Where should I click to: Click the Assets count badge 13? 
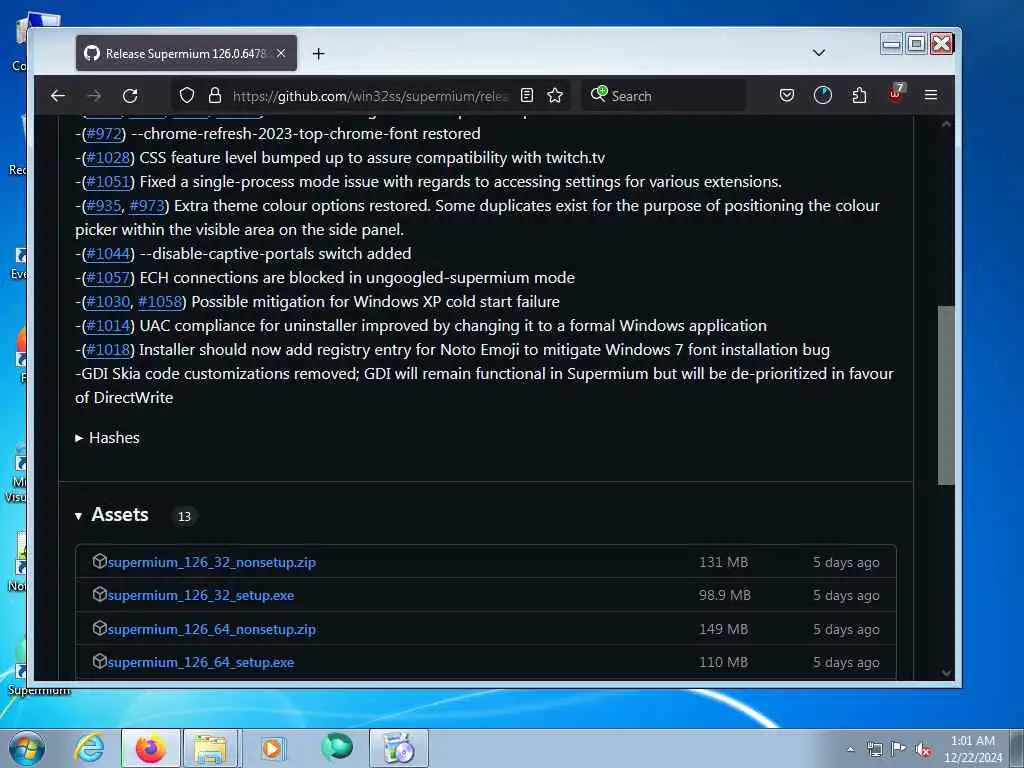tap(185, 517)
